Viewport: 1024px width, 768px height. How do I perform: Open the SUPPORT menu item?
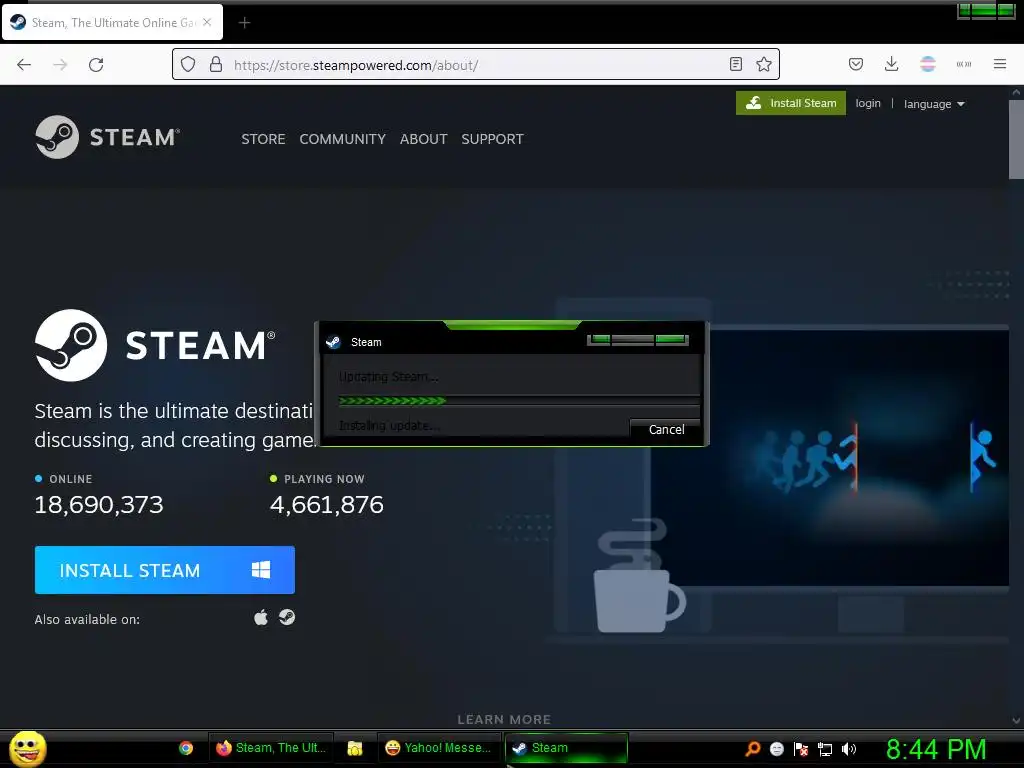tap(492, 139)
